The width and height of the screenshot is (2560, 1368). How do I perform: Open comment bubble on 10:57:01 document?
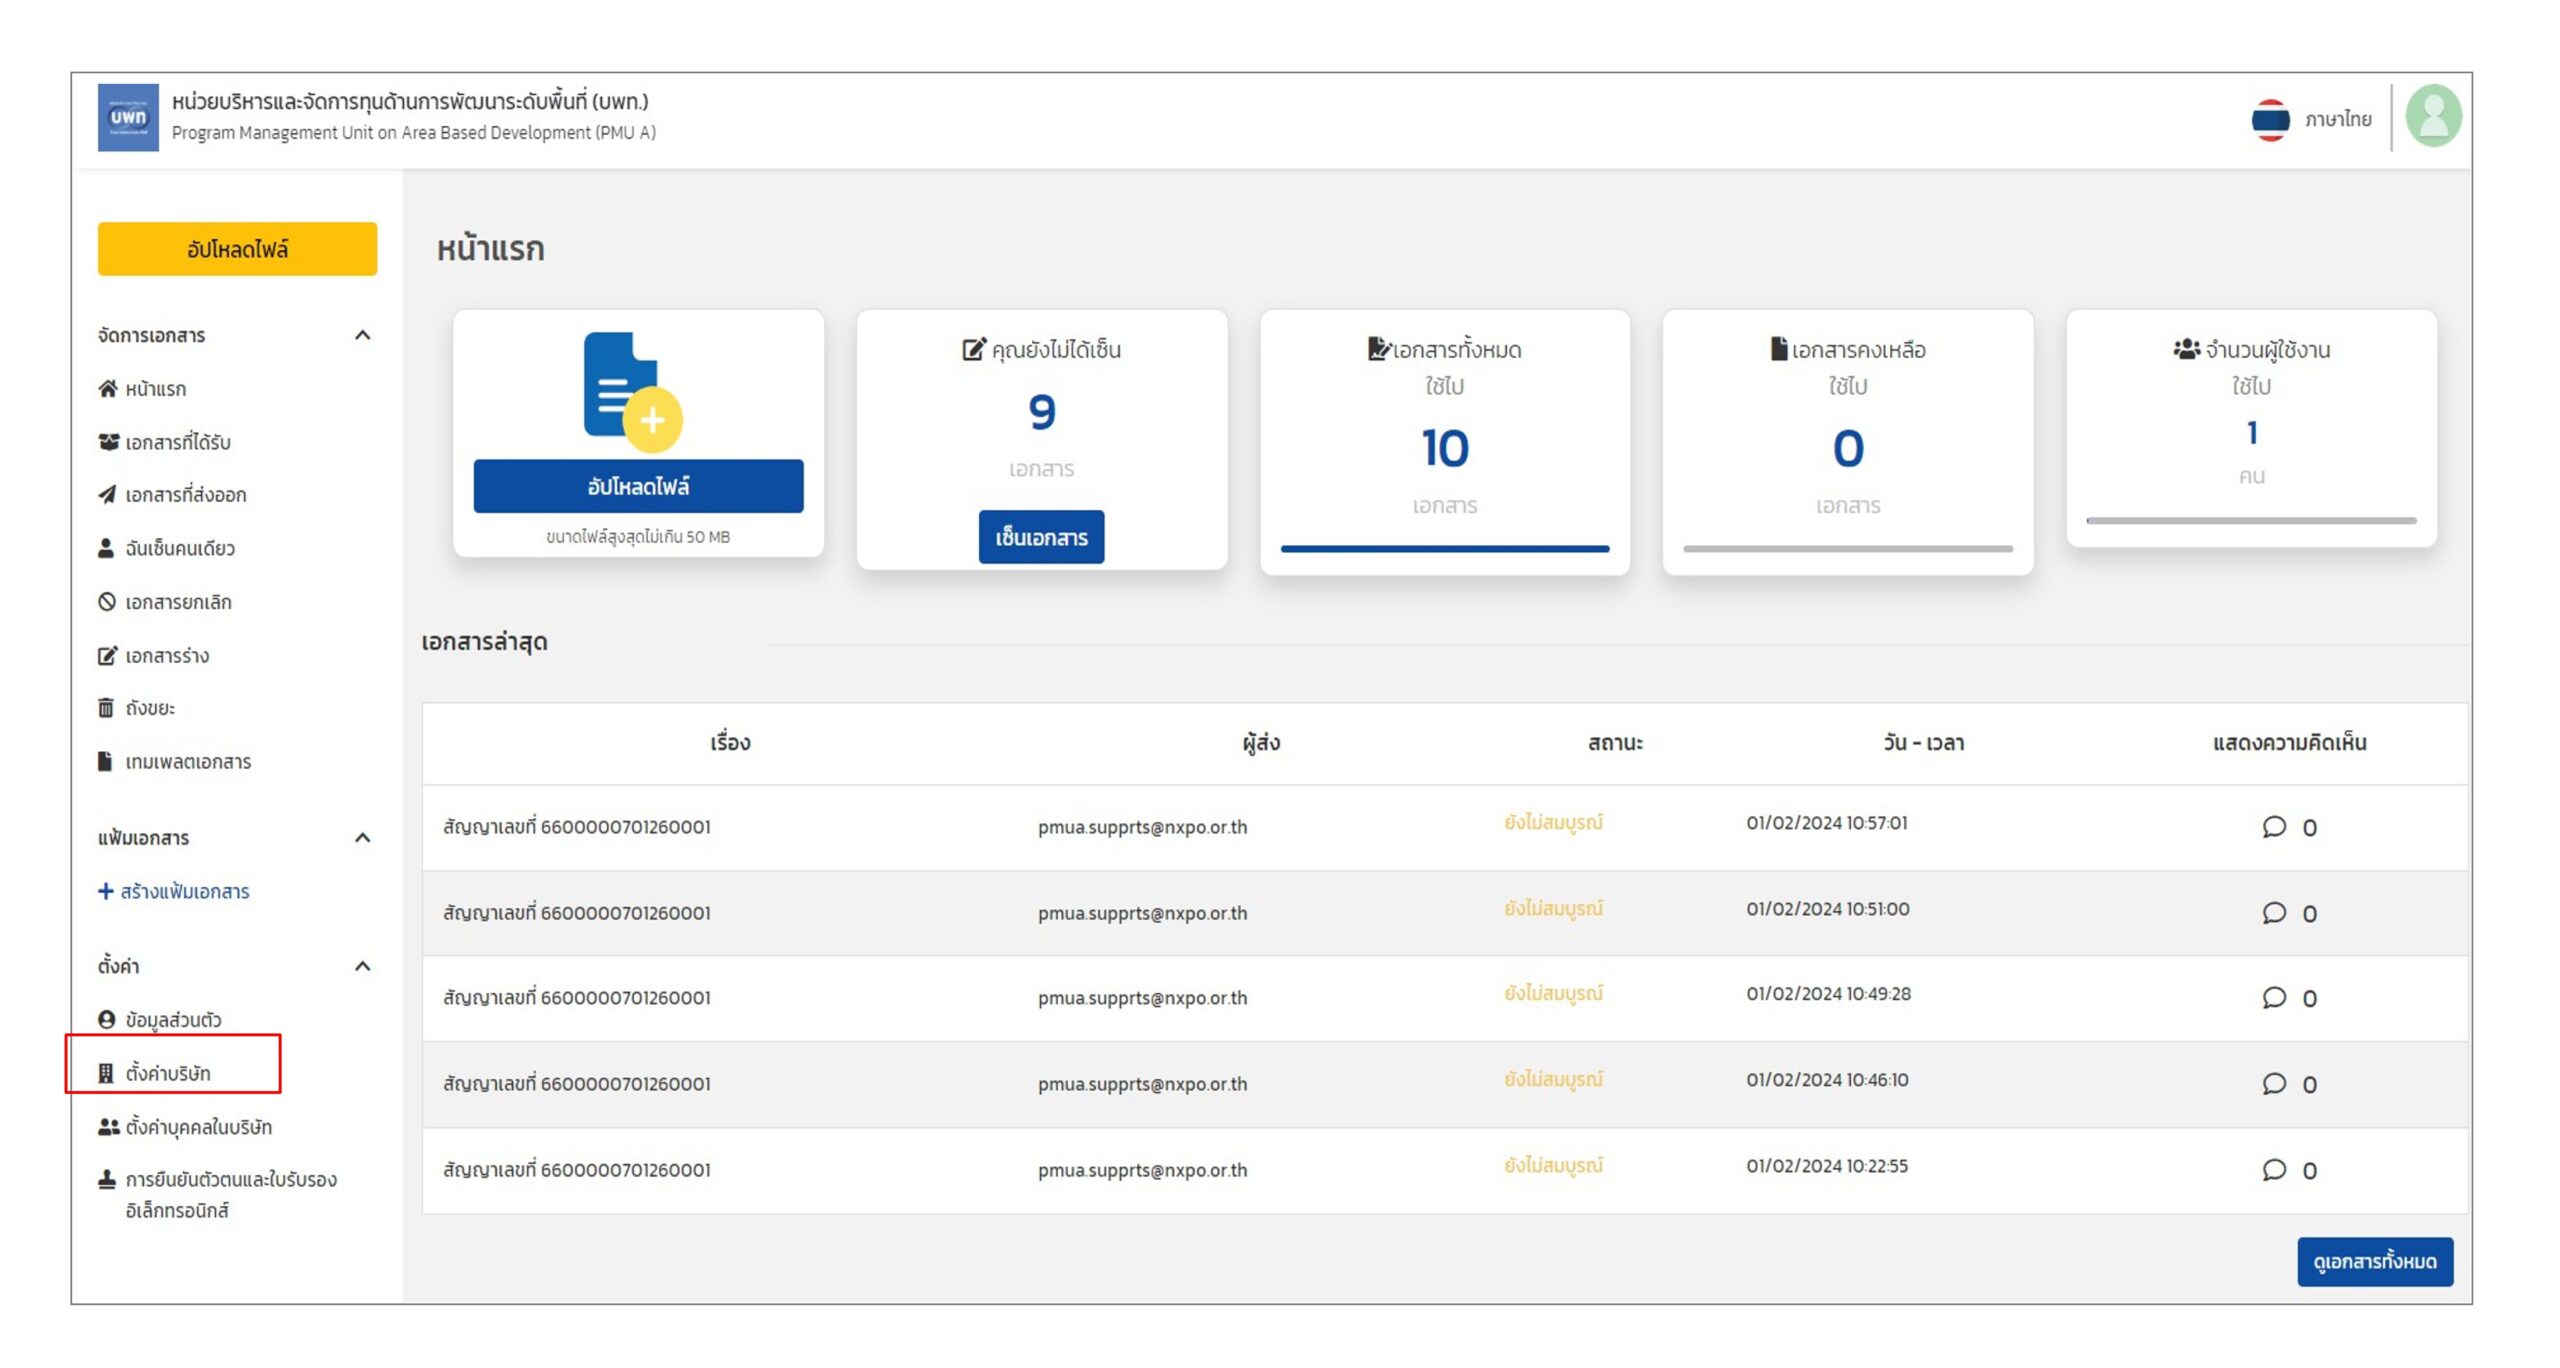(x=2274, y=826)
